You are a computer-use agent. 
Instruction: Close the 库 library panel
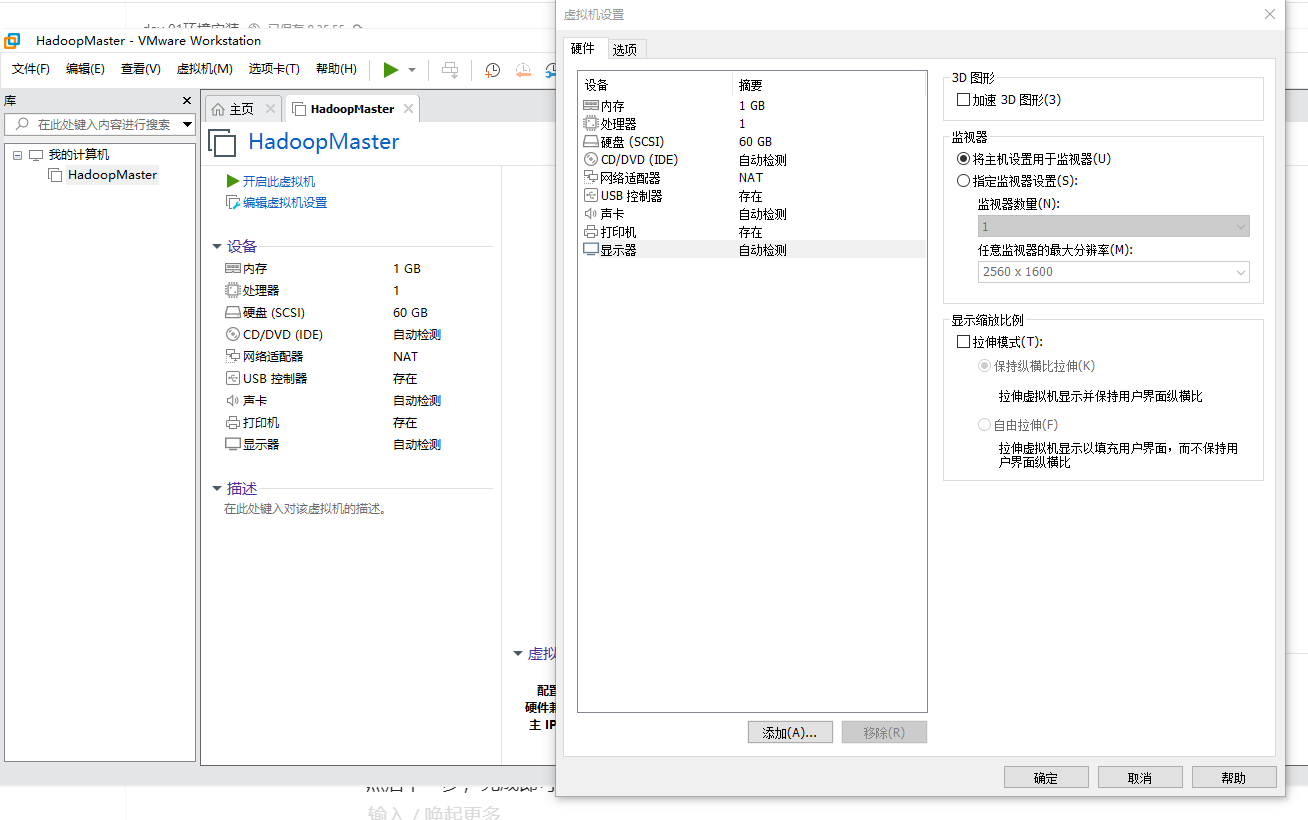click(186, 101)
